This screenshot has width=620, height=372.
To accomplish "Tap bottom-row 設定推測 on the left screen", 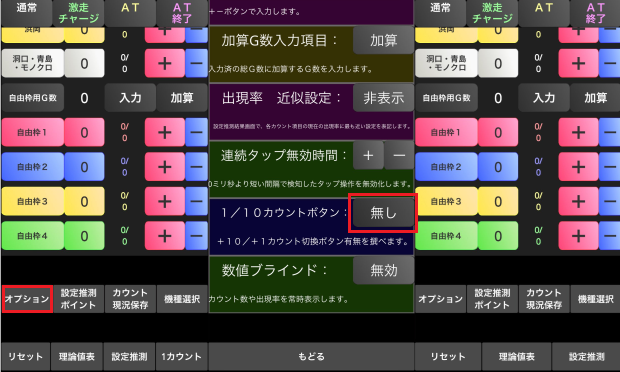I will (129, 357).
